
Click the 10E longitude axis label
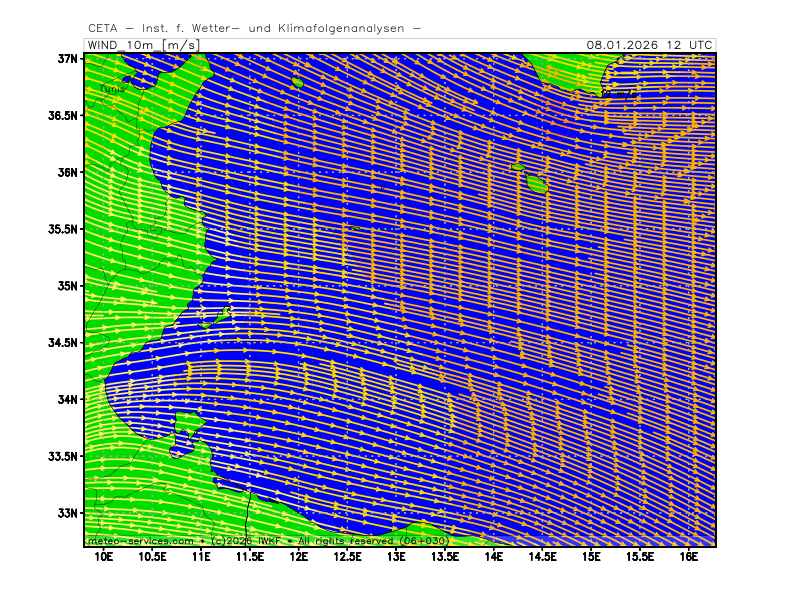(x=102, y=556)
